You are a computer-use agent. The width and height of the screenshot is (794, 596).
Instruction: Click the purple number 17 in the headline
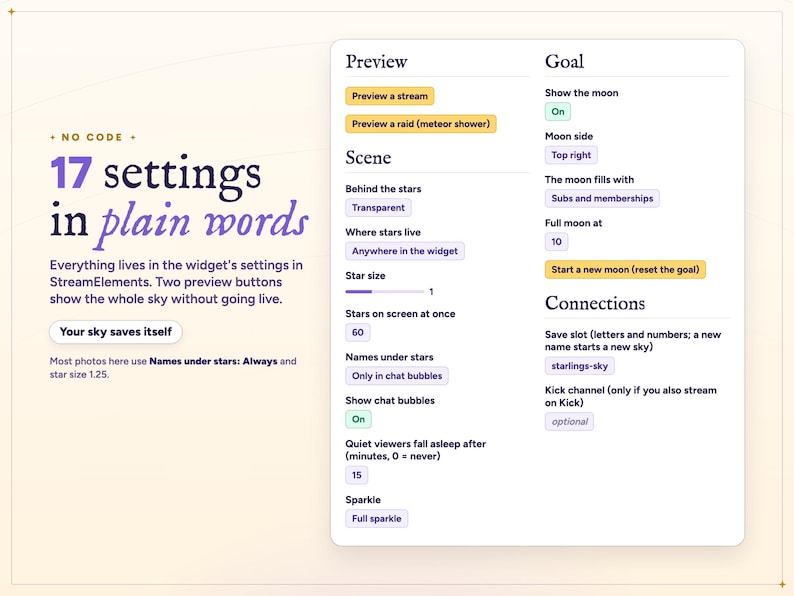(x=71, y=173)
